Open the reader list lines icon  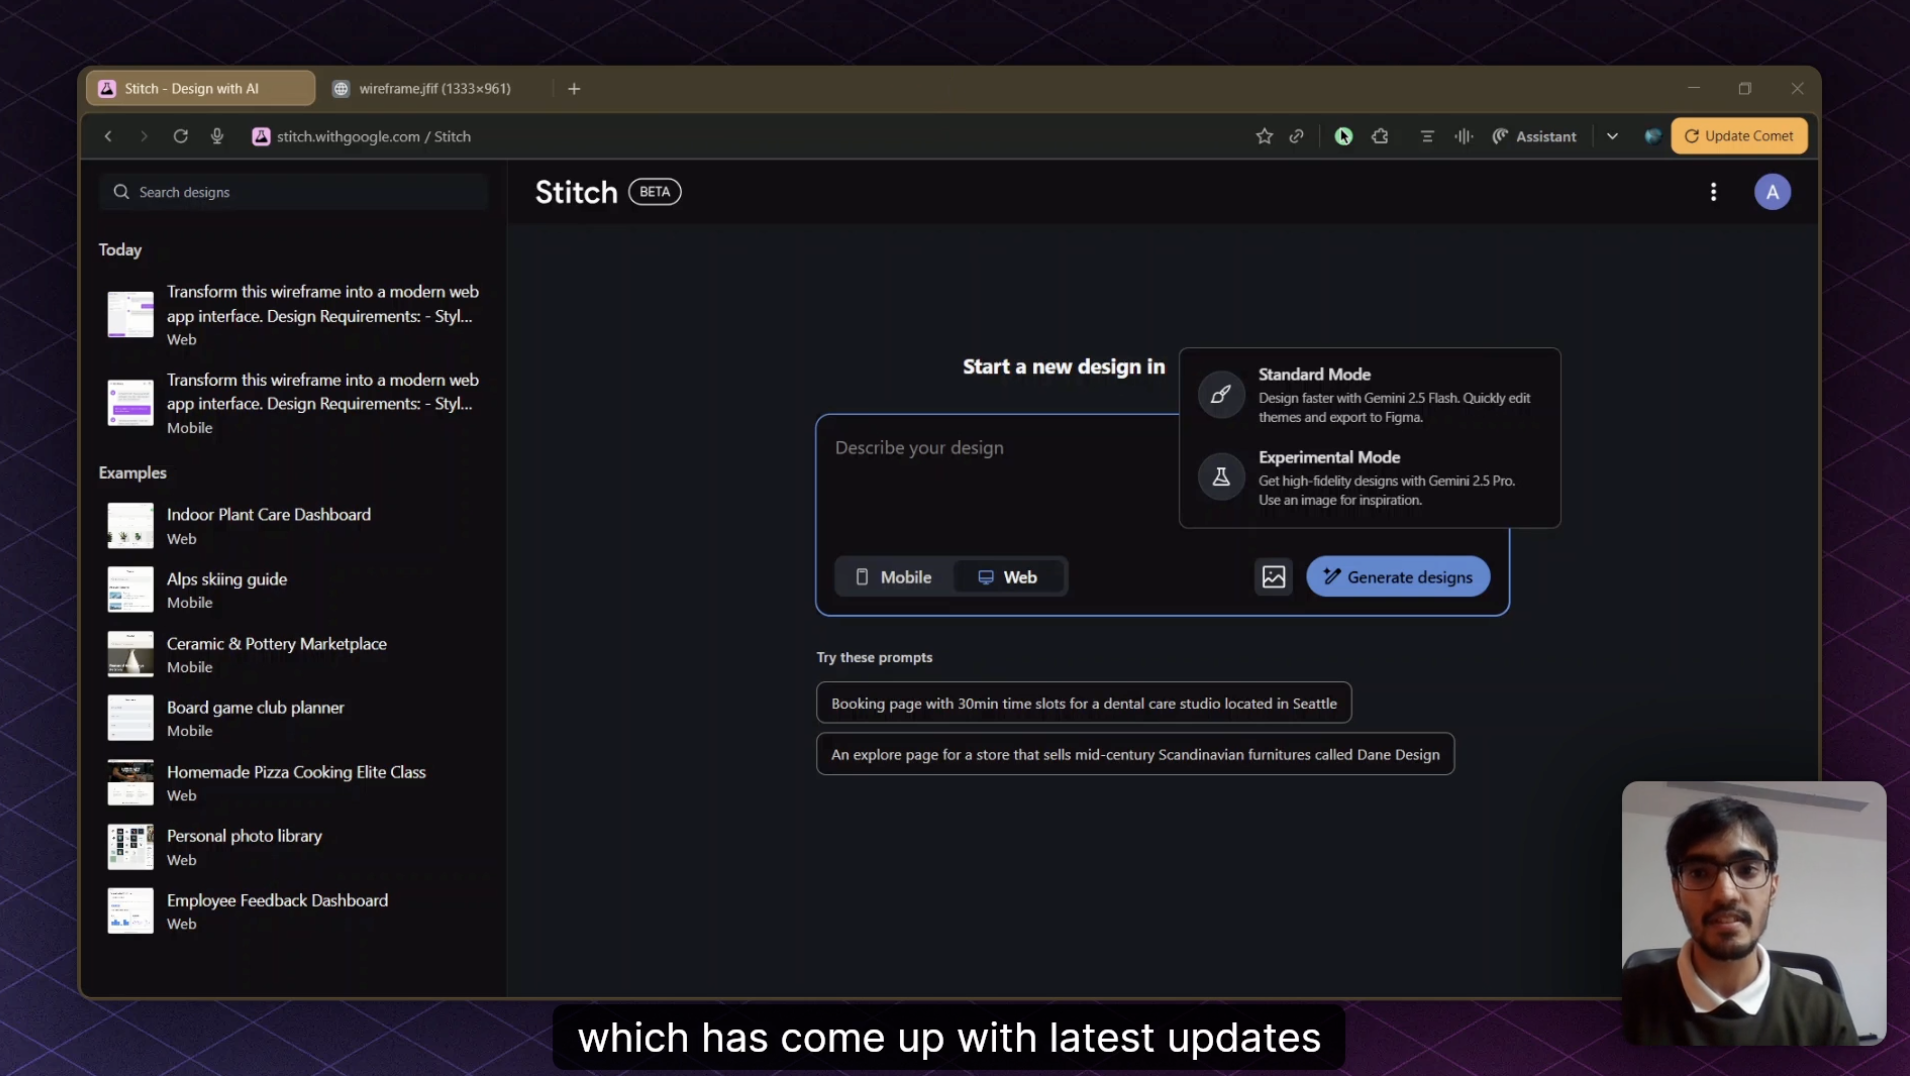(1427, 136)
